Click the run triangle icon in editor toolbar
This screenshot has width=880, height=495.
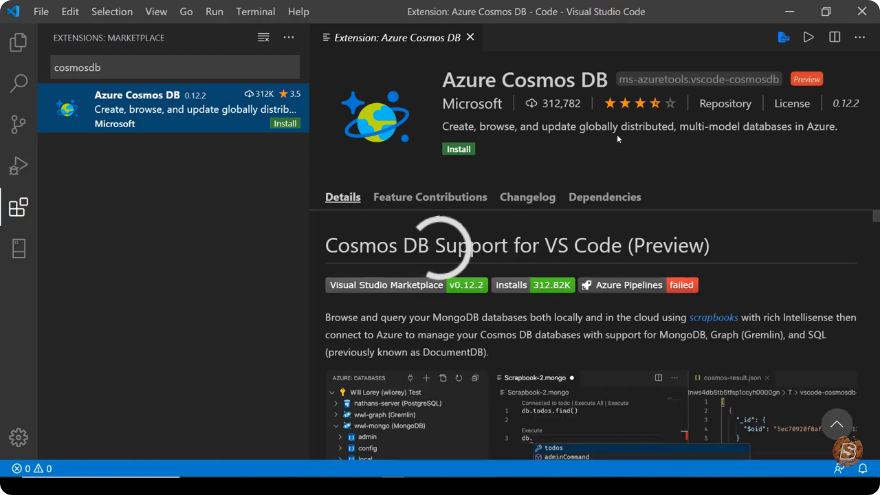(808, 38)
